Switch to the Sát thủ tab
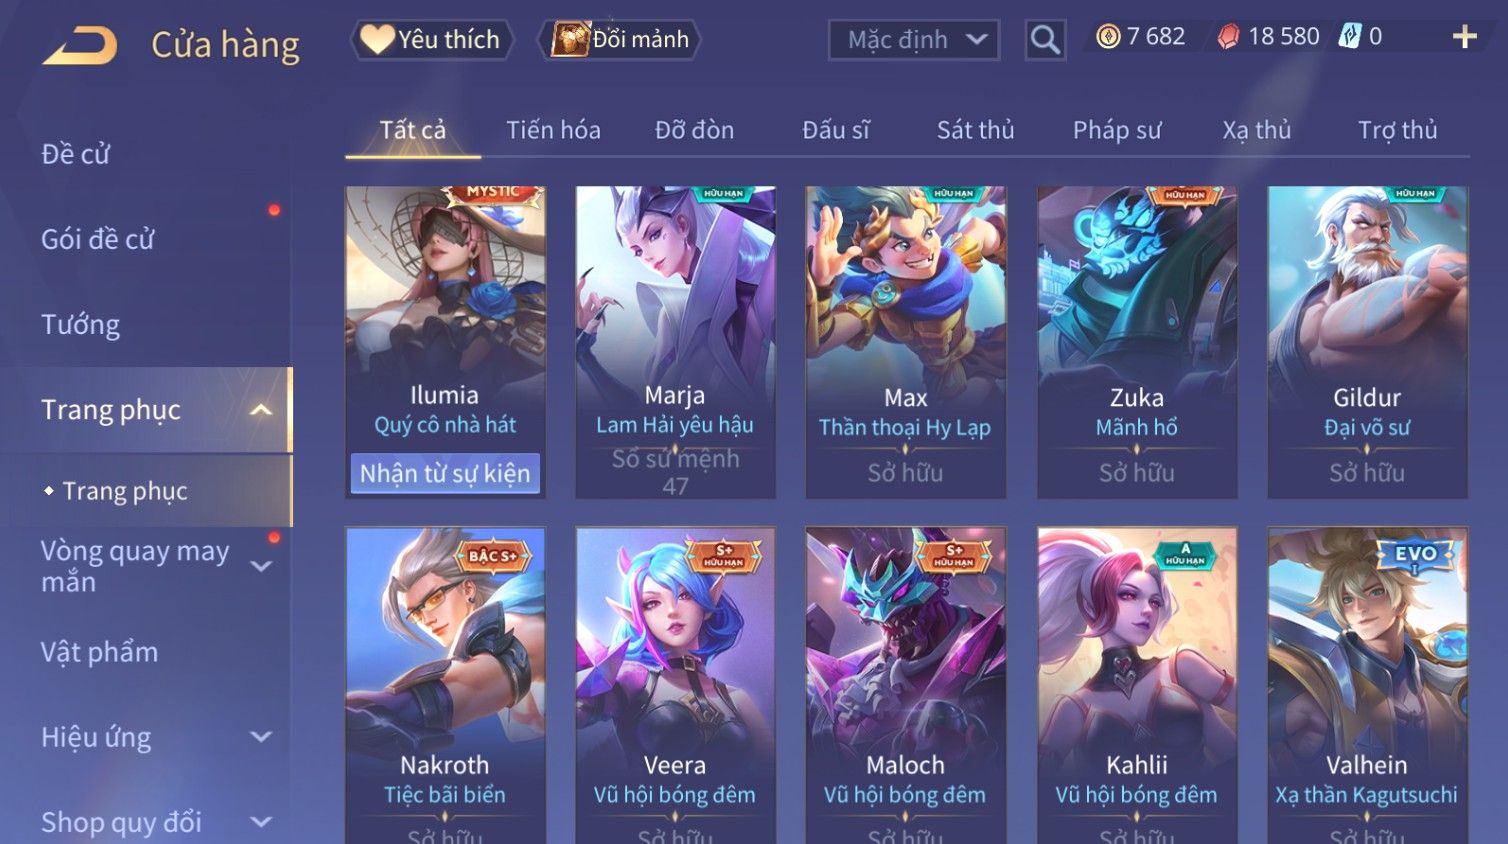 pyautogui.click(x=975, y=130)
